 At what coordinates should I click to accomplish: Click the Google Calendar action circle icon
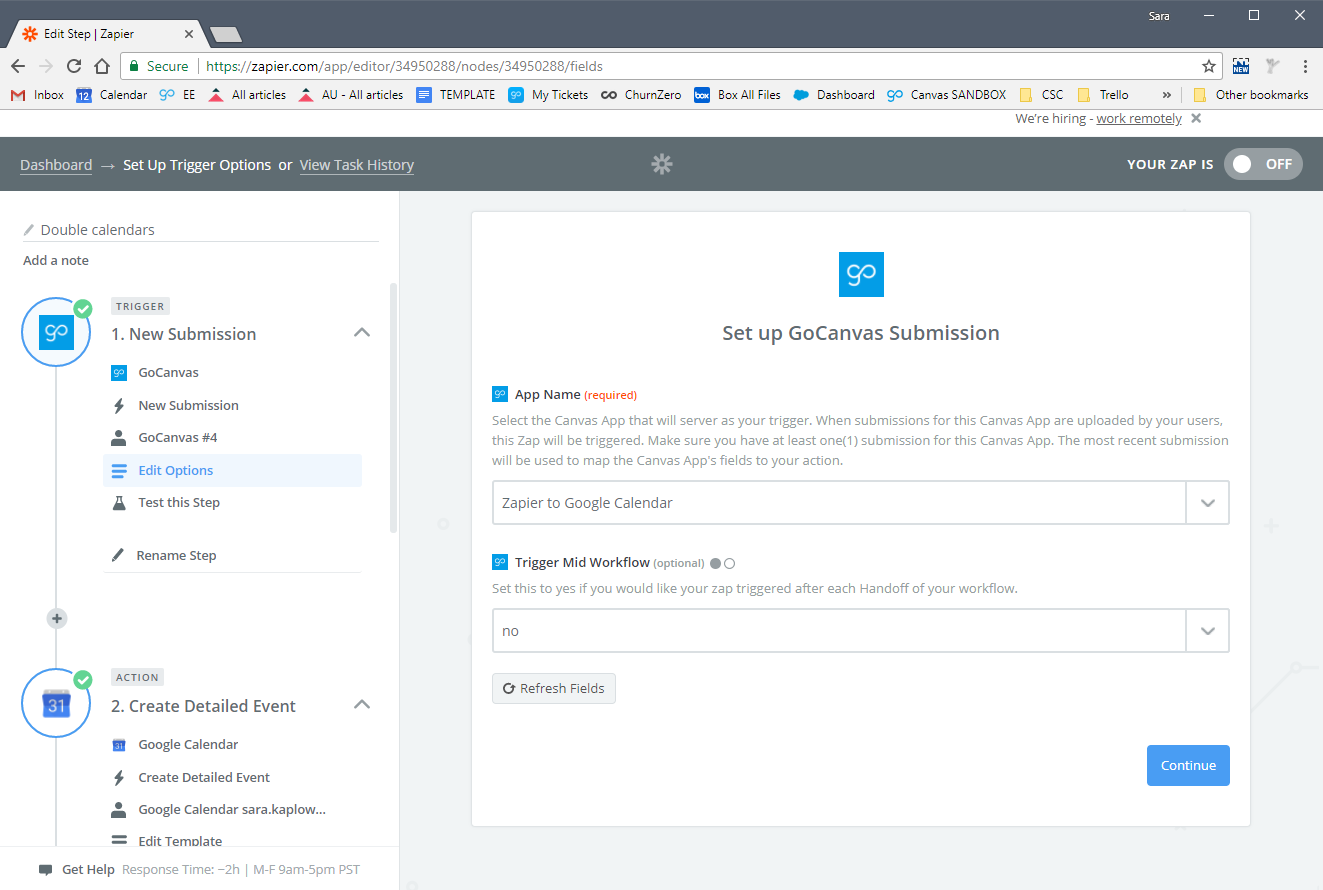pyautogui.click(x=57, y=703)
